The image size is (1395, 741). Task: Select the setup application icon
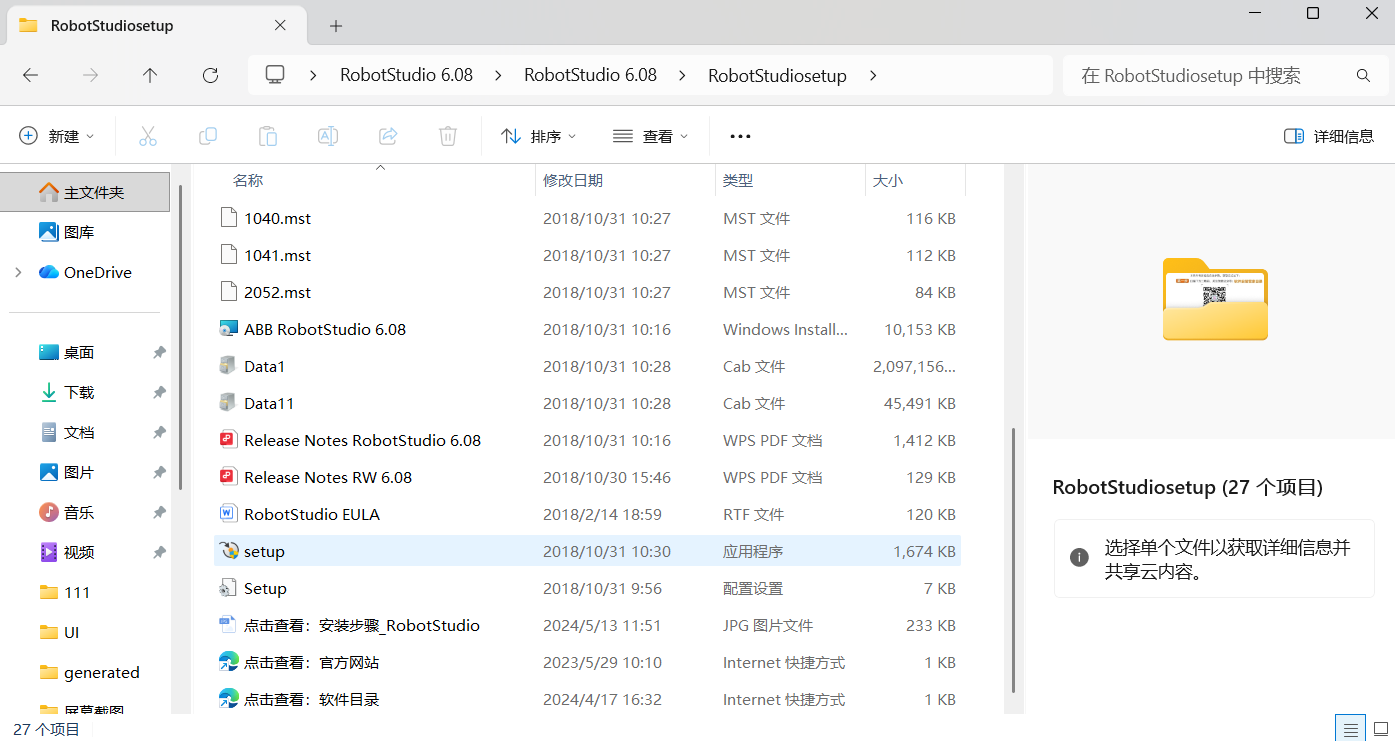[229, 551]
